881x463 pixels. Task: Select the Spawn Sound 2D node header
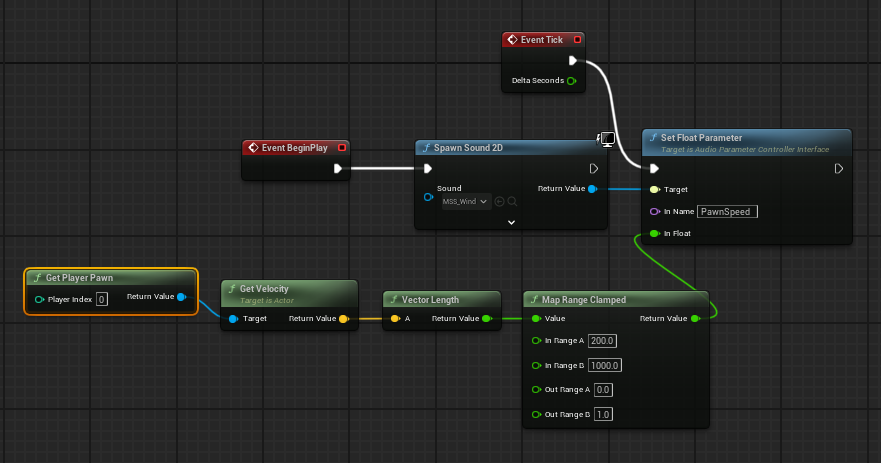(510, 148)
